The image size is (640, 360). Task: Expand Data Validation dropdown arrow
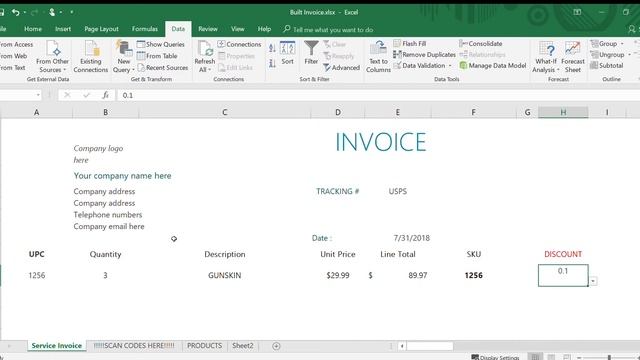[x=450, y=66]
